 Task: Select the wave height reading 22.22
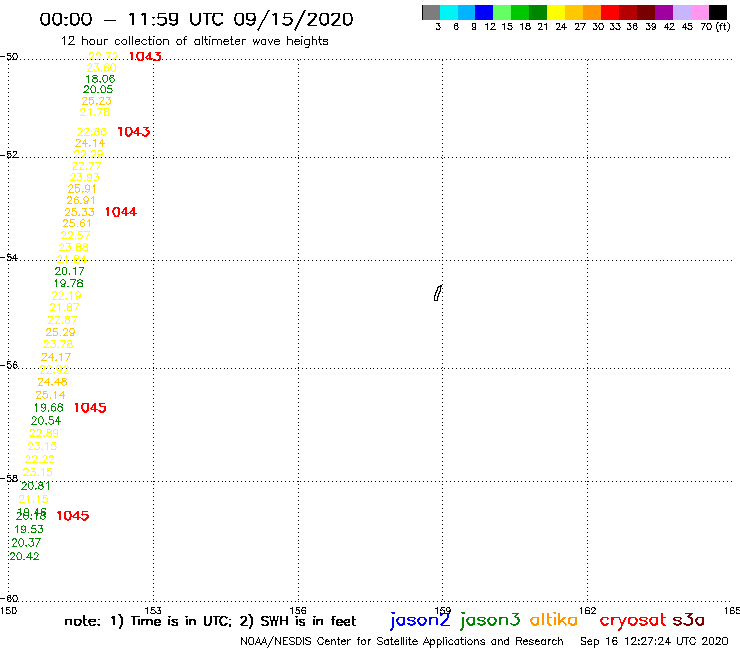40,459
